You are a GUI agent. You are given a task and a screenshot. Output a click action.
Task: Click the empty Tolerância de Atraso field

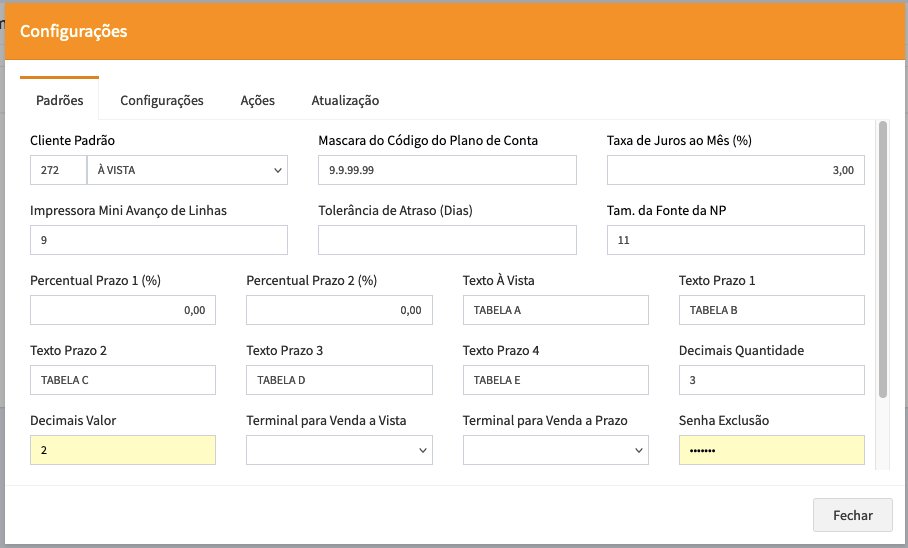tap(447, 240)
